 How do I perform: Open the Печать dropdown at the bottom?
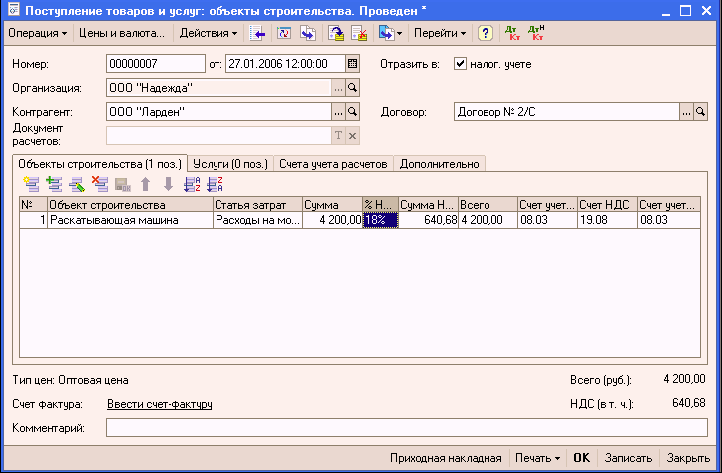536,458
